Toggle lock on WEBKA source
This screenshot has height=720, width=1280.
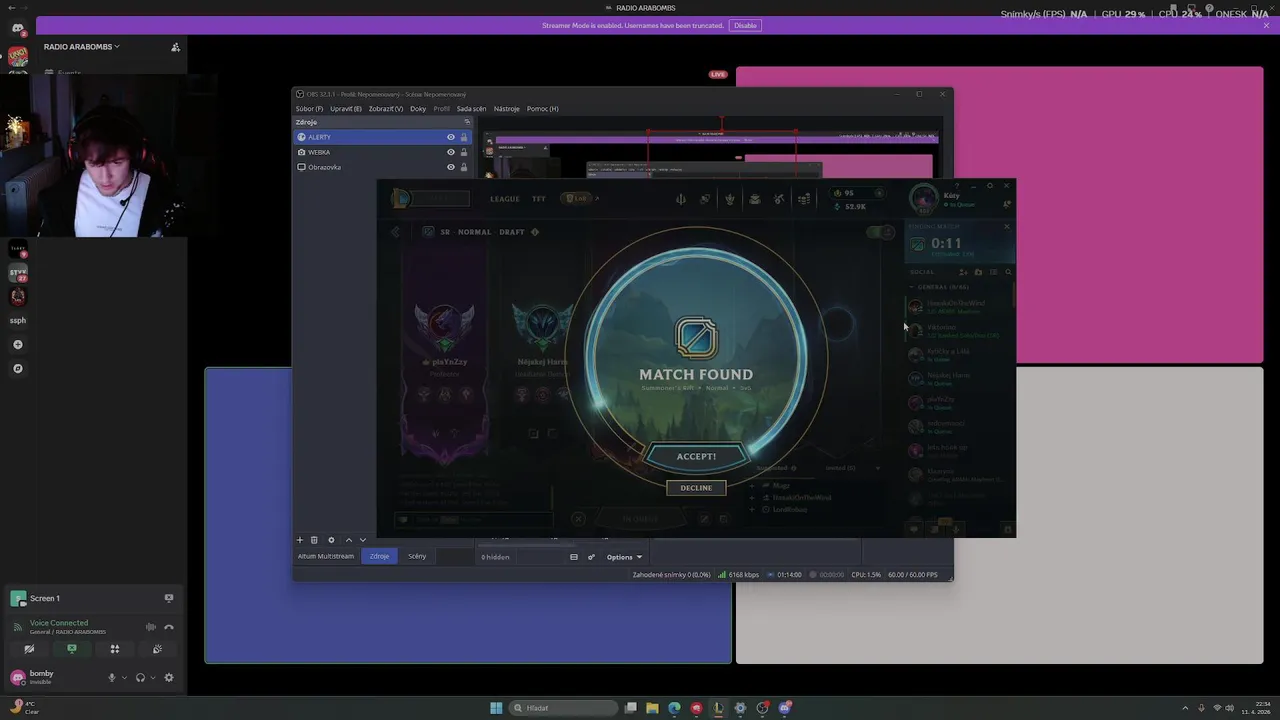pos(464,152)
